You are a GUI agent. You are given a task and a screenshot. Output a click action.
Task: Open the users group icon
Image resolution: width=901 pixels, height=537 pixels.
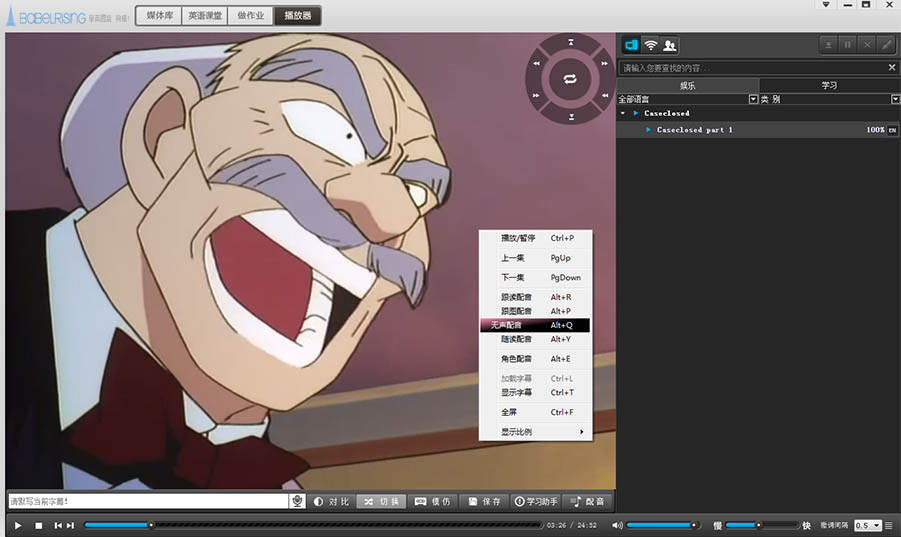pos(669,45)
